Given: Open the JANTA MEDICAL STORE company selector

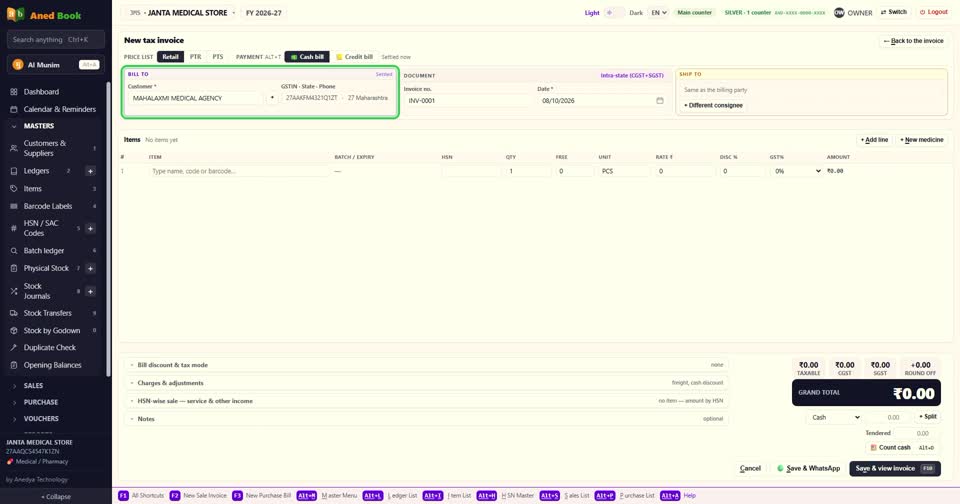Looking at the screenshot, I should coord(182,12).
